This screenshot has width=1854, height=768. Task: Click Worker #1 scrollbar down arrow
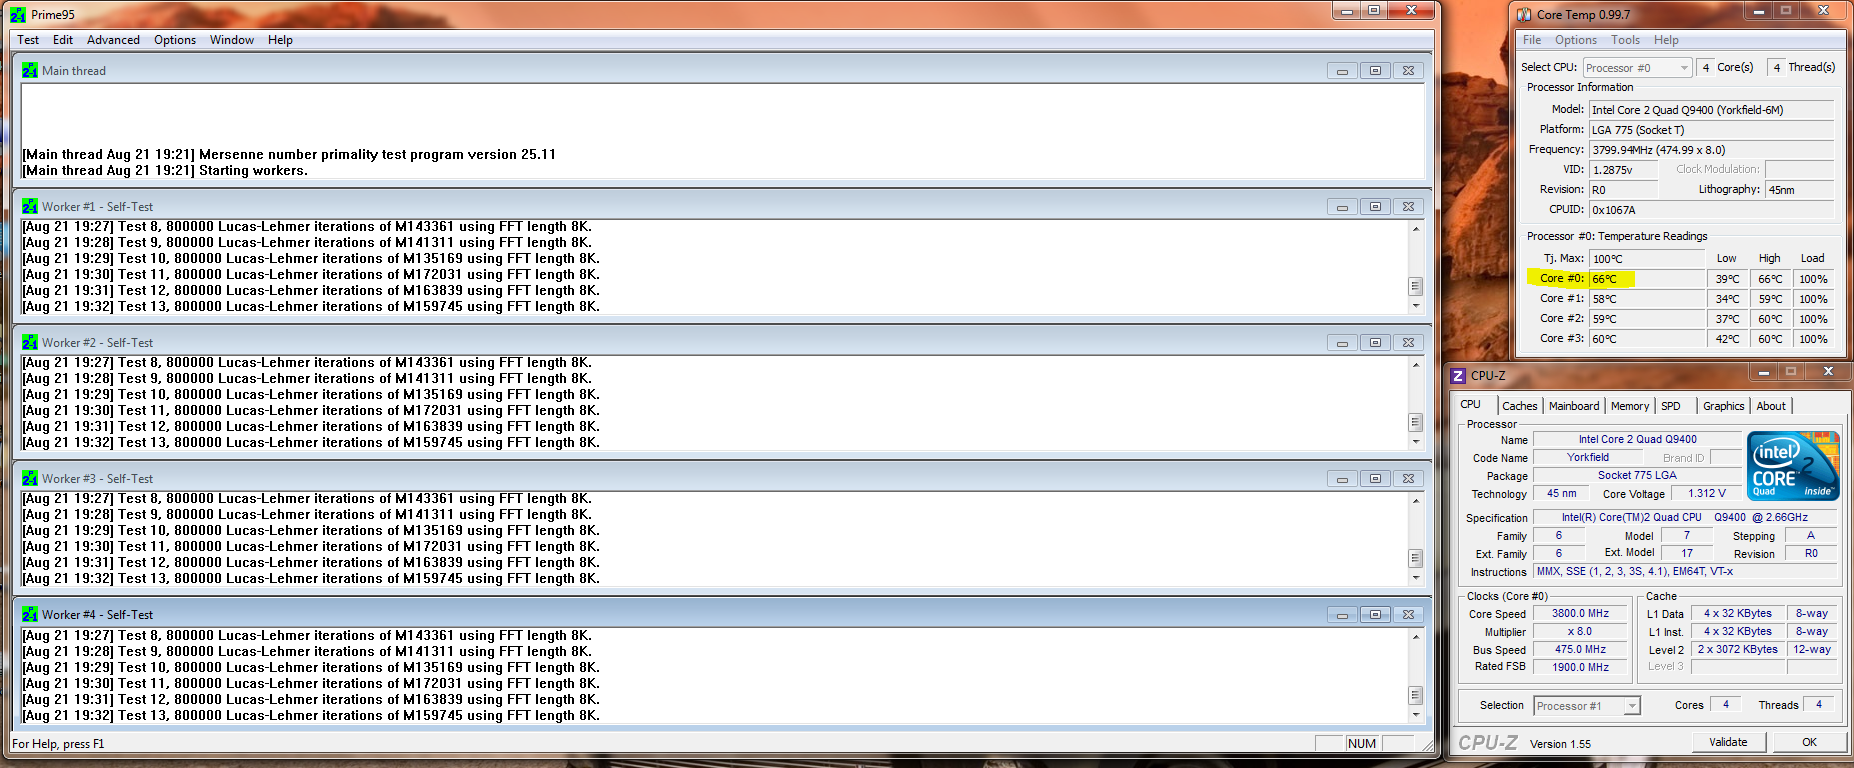pyautogui.click(x=1415, y=305)
